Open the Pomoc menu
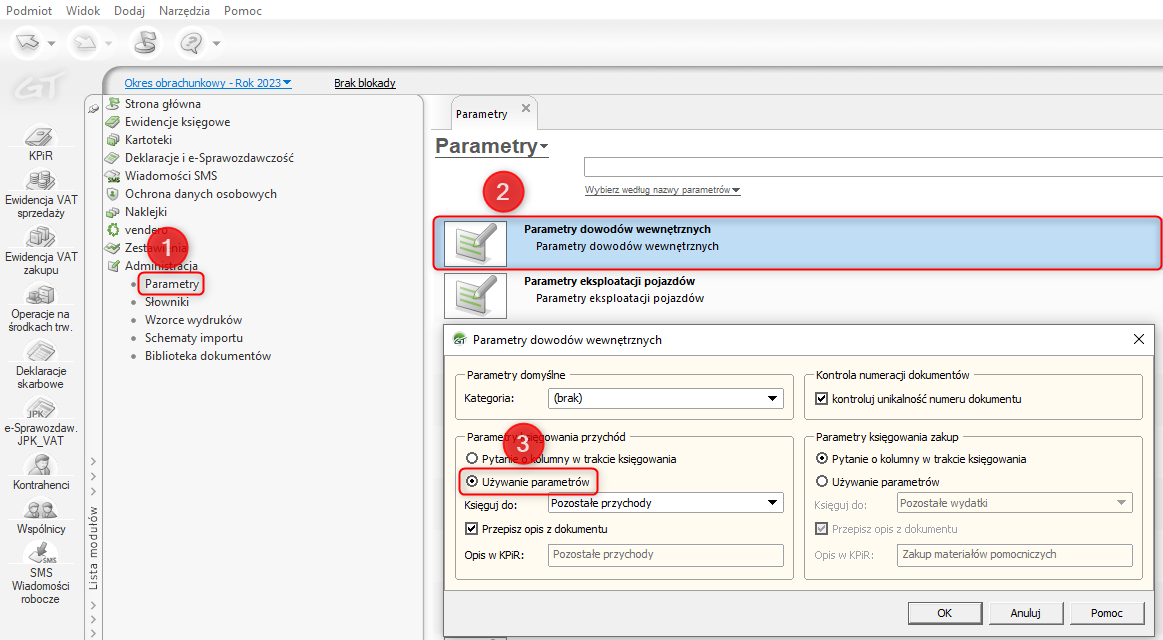1163x640 pixels. coord(243,10)
